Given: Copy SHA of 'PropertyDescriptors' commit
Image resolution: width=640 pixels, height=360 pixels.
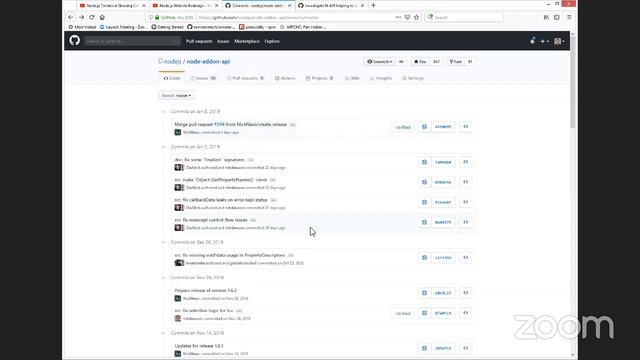Looking at the screenshot, I should 424,258.
